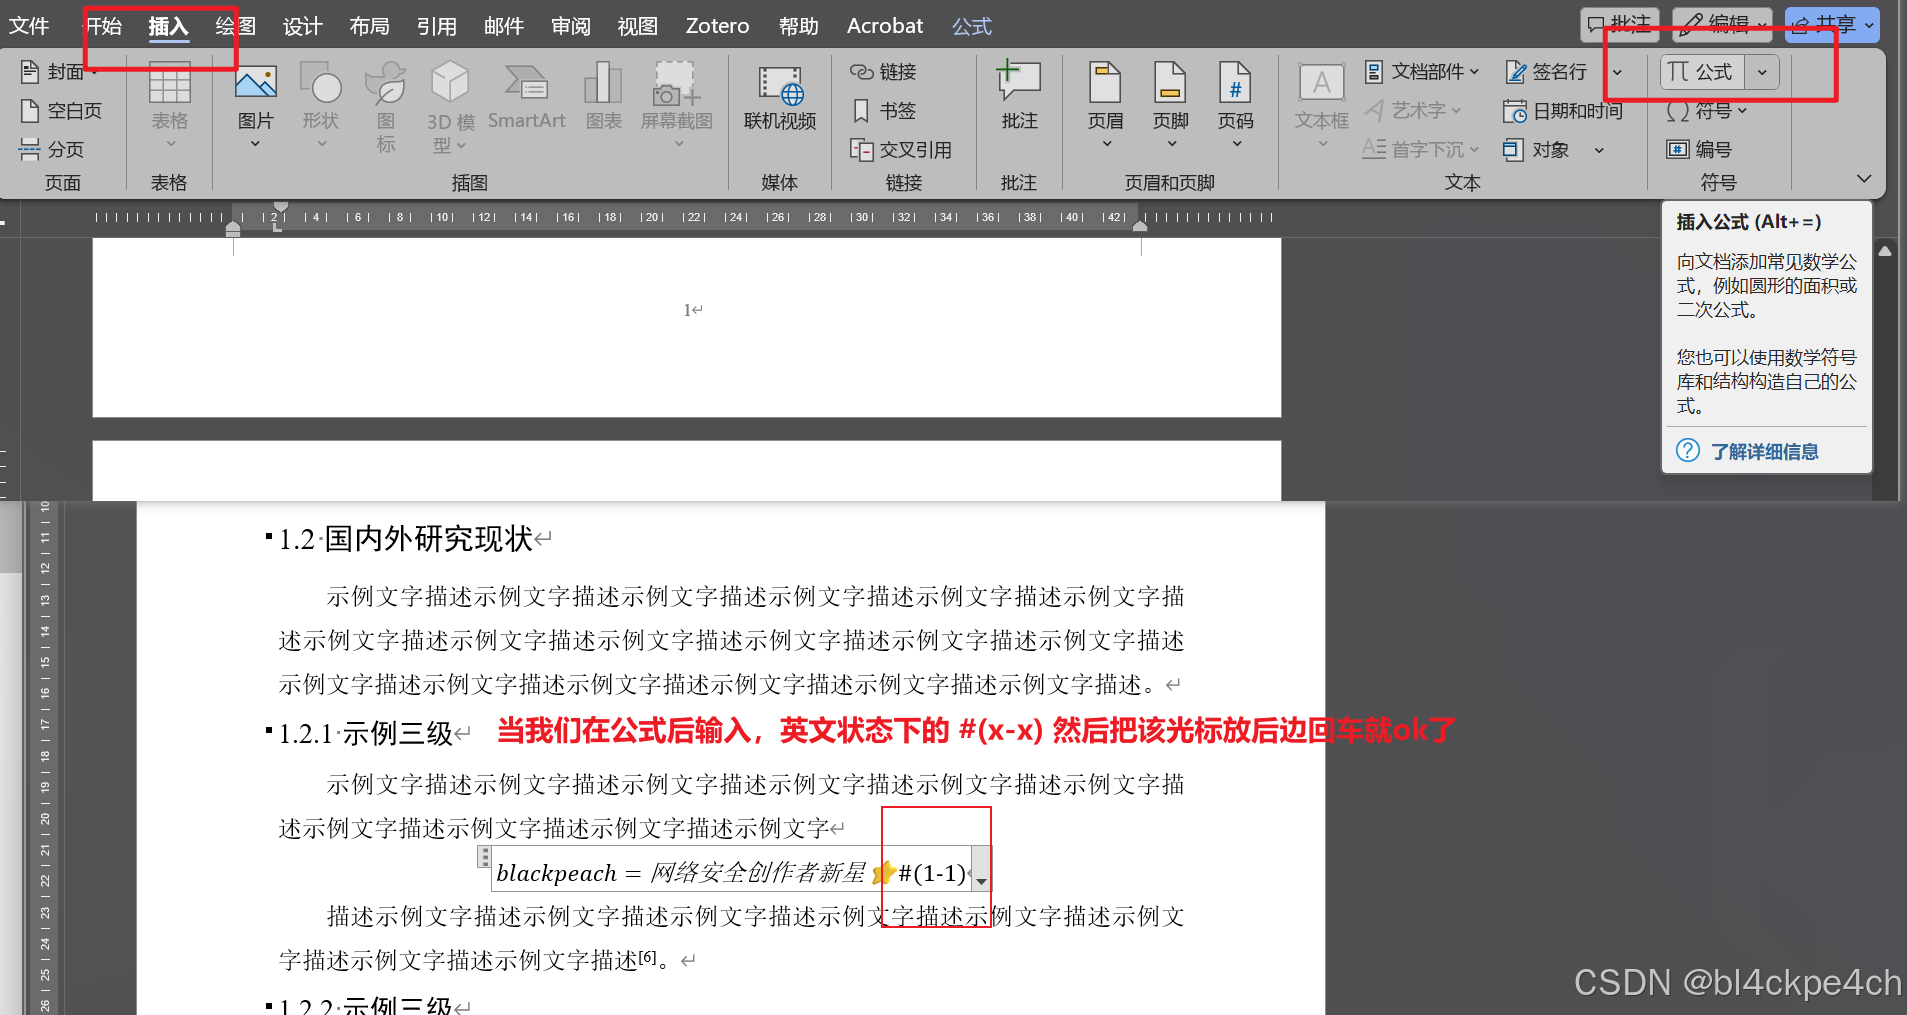Viewport: 1907px width, 1015px height.
Task: Expand the Object (对象) dropdown arrow
Action: pyautogui.click(x=1599, y=150)
